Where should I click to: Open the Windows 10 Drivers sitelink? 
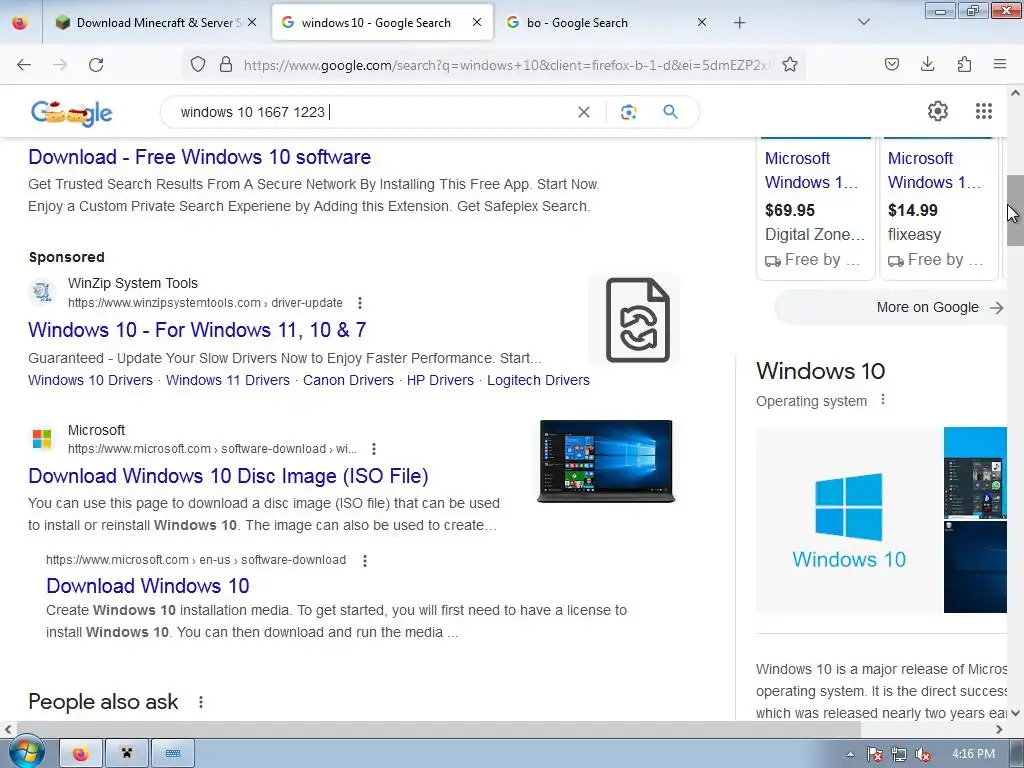coord(90,380)
